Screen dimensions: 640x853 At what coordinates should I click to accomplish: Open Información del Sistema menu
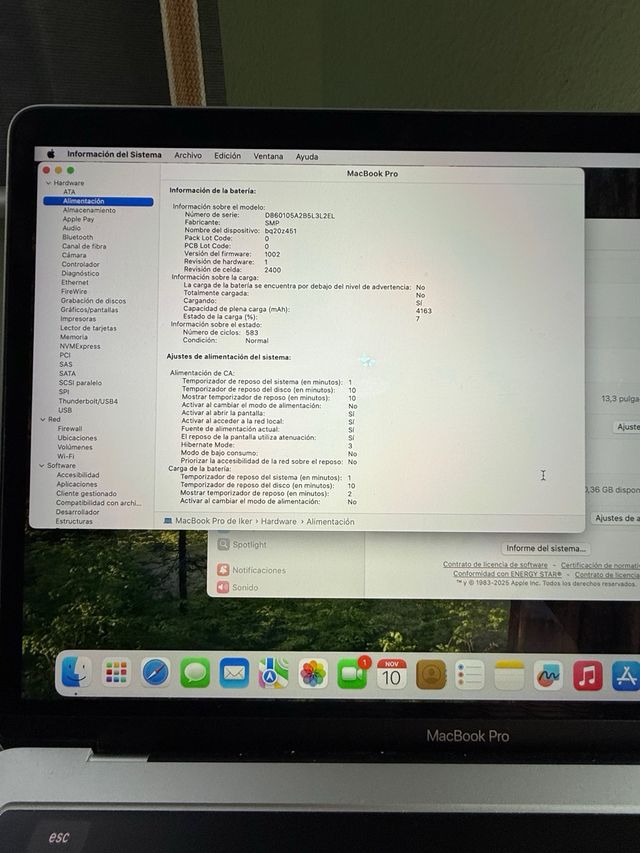point(114,154)
